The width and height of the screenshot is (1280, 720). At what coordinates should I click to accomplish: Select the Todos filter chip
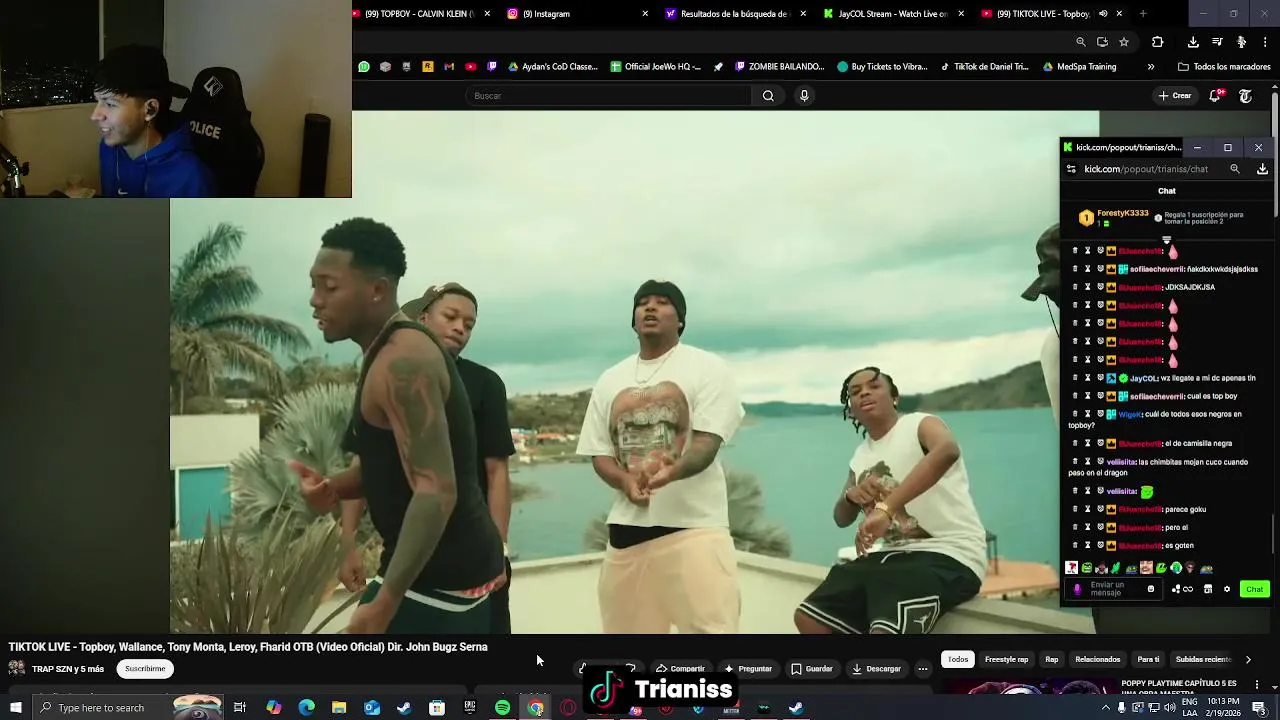[x=958, y=660]
